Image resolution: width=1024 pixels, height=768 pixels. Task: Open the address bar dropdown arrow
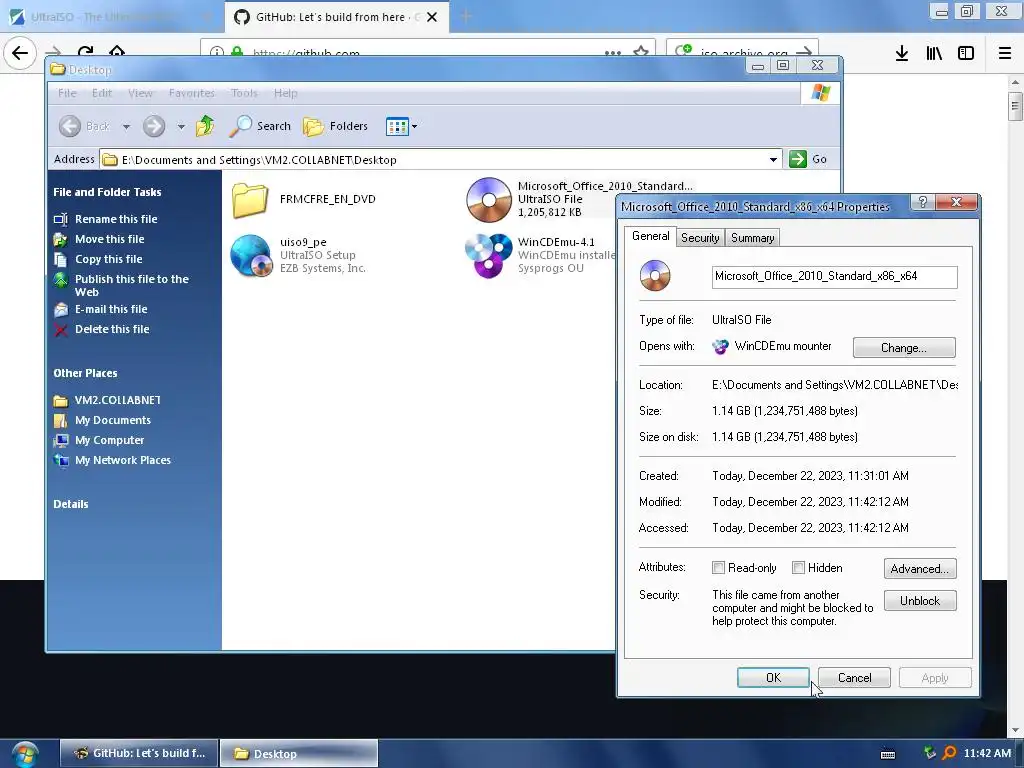773,159
